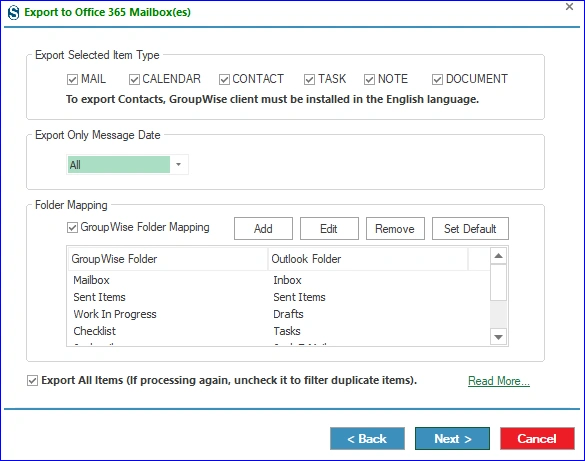Click the 'Tasks' Outlook folder cell

(287, 331)
